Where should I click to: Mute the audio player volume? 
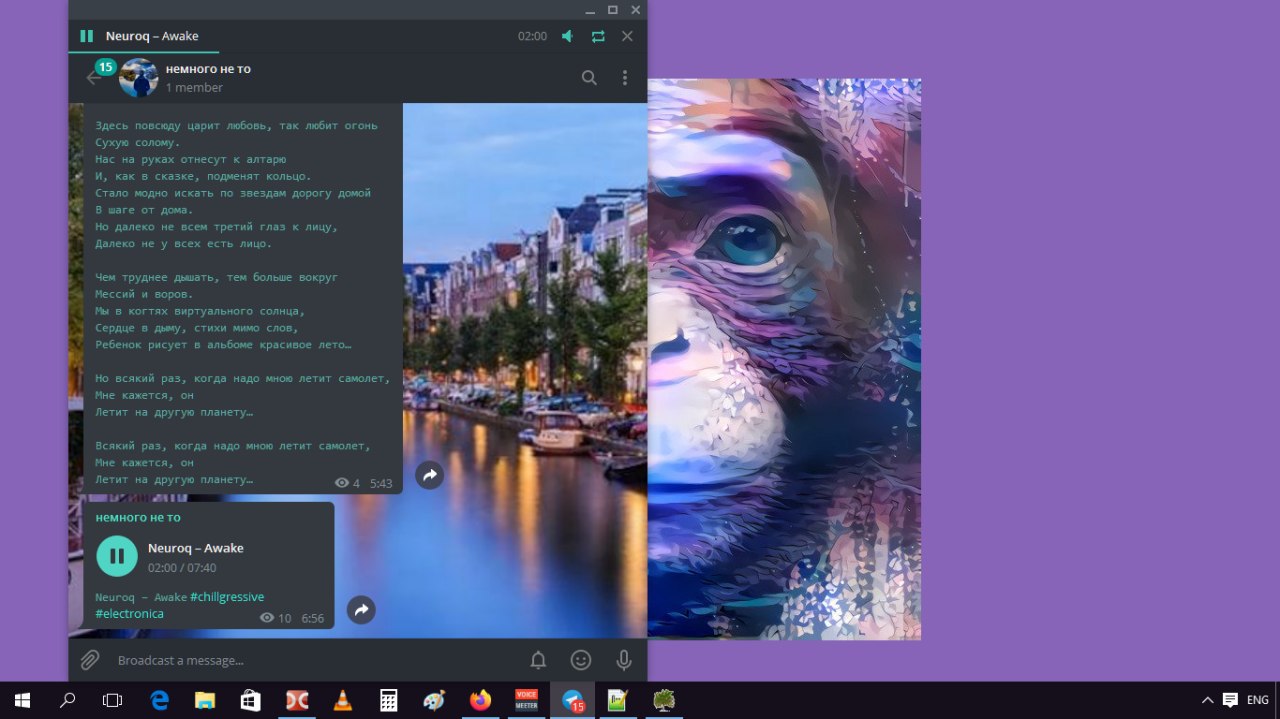click(567, 36)
